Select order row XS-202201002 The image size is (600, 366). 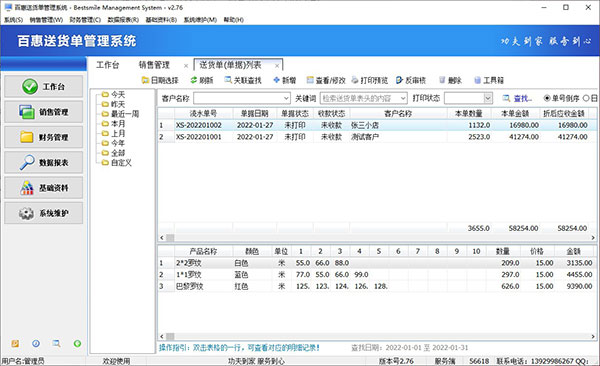(377, 125)
